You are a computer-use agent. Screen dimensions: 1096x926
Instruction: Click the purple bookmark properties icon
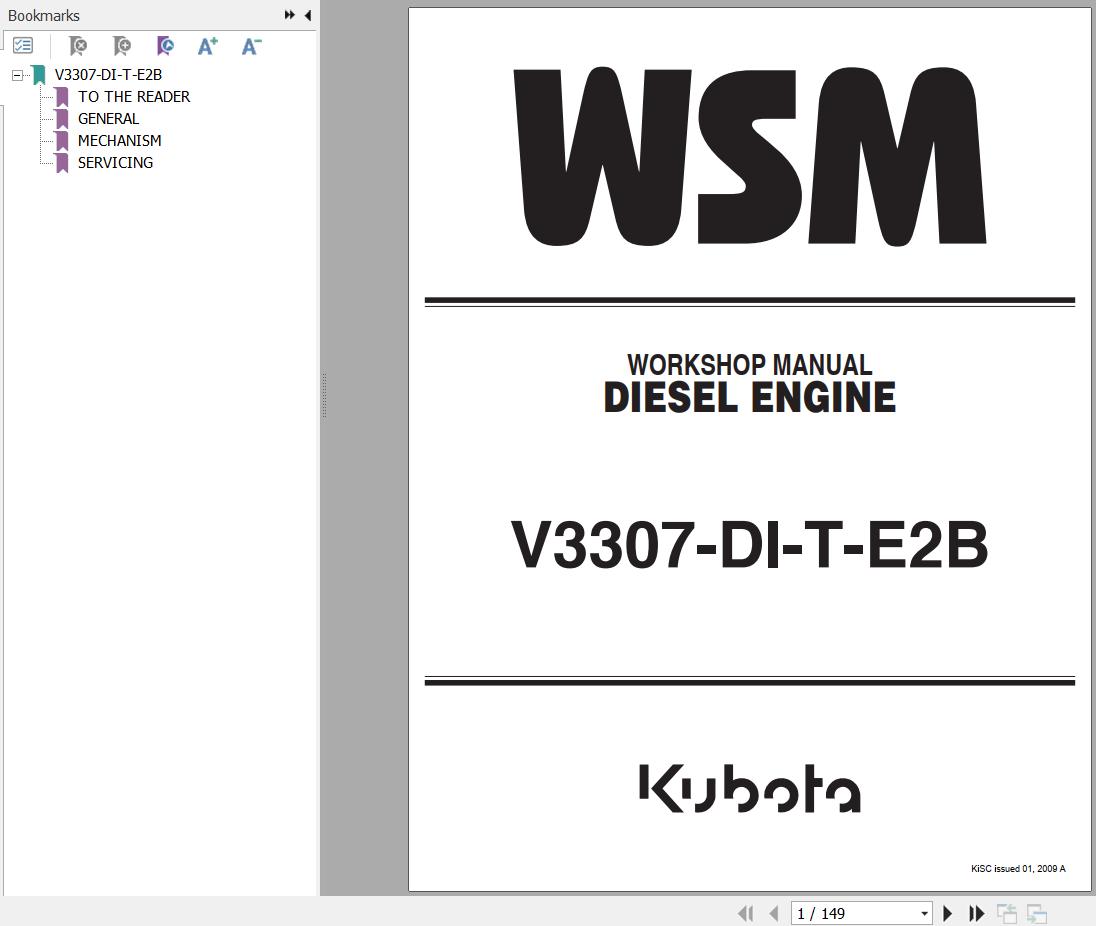click(165, 46)
